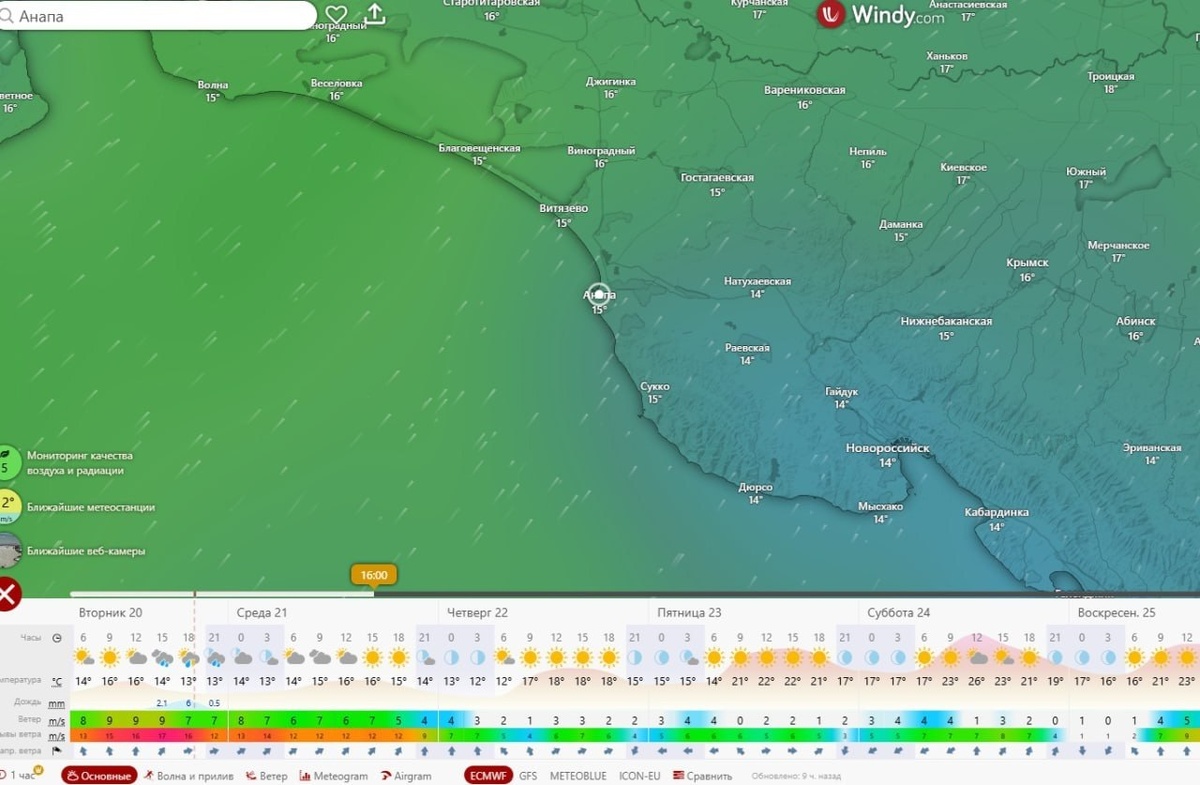Open the Основные forecast tab
Screen dimensions: 1200x785
click(x=98, y=775)
